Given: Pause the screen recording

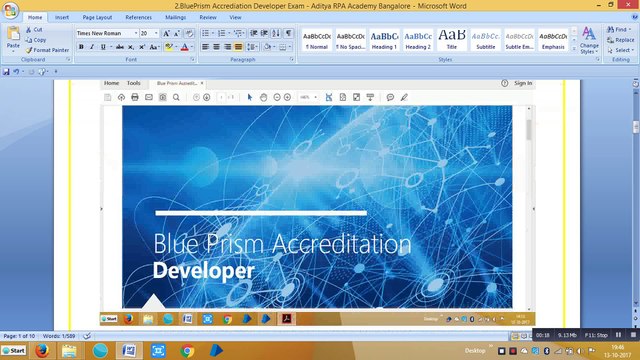Looking at the screenshot, I should 618,335.
